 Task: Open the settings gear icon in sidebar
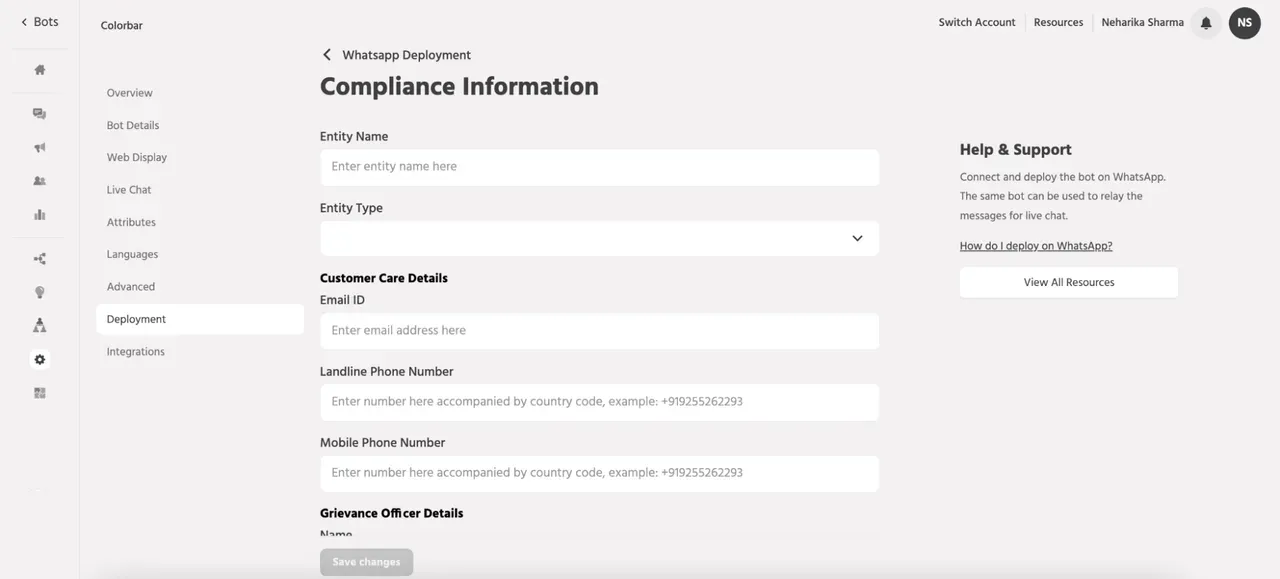40,359
